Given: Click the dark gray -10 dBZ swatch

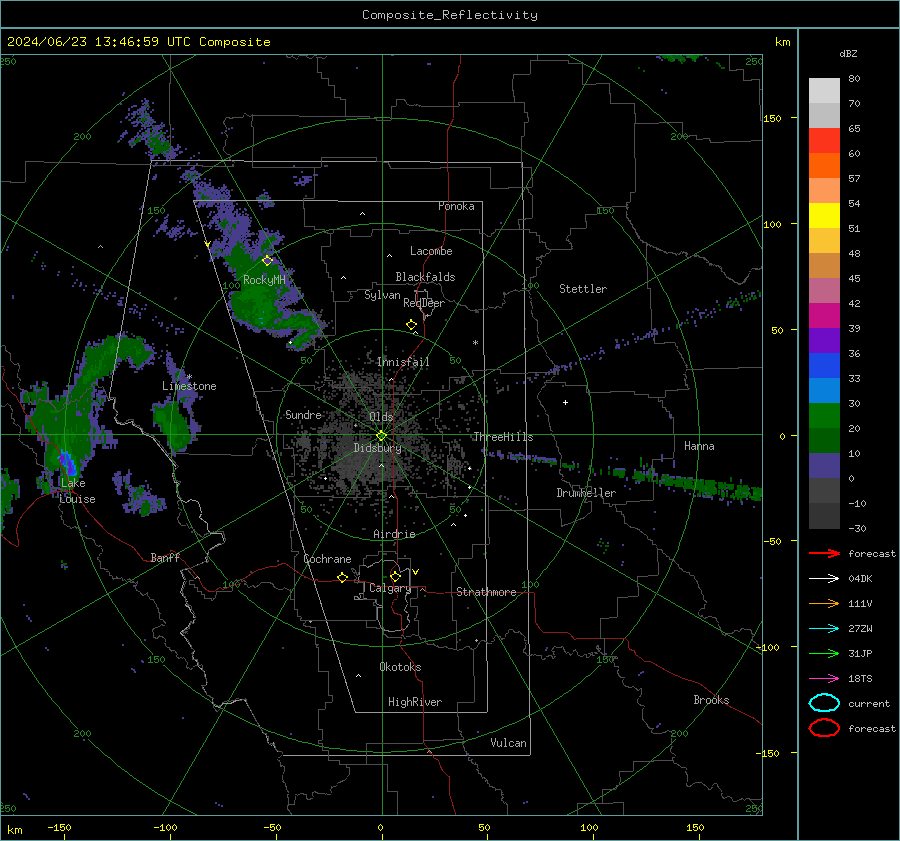Looking at the screenshot, I should [824, 490].
